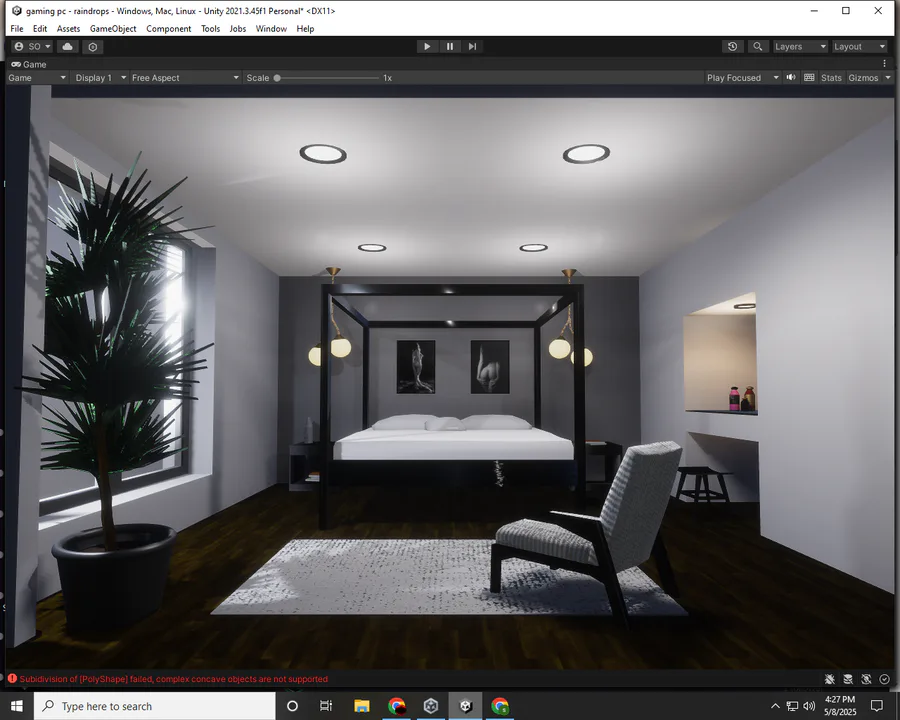The height and width of the screenshot is (720, 900).
Task: Open the File menu
Action: click(x=17, y=29)
